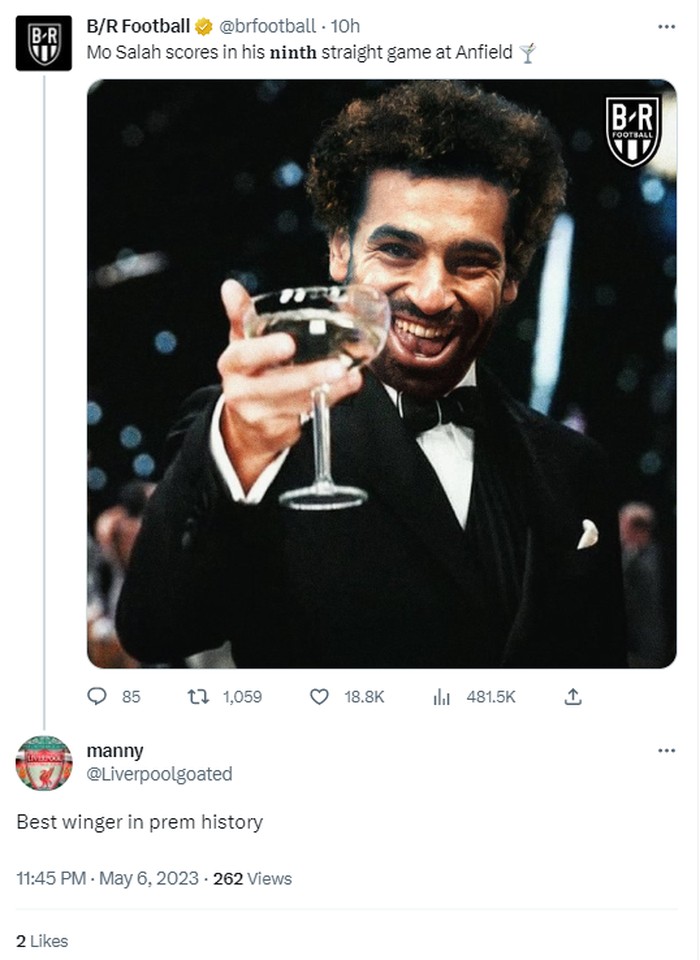Open the B/R Football display name
The height and width of the screenshot is (960, 700).
tap(138, 27)
